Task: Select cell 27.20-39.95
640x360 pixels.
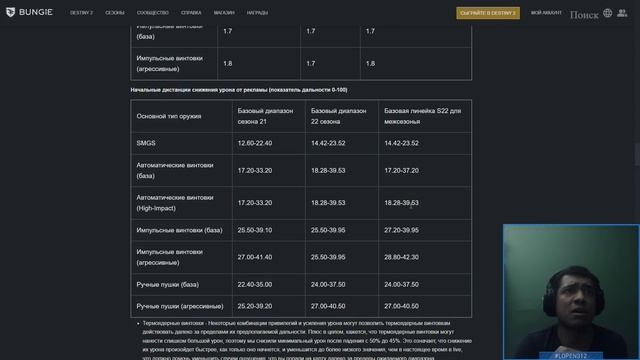Action: click(x=401, y=230)
